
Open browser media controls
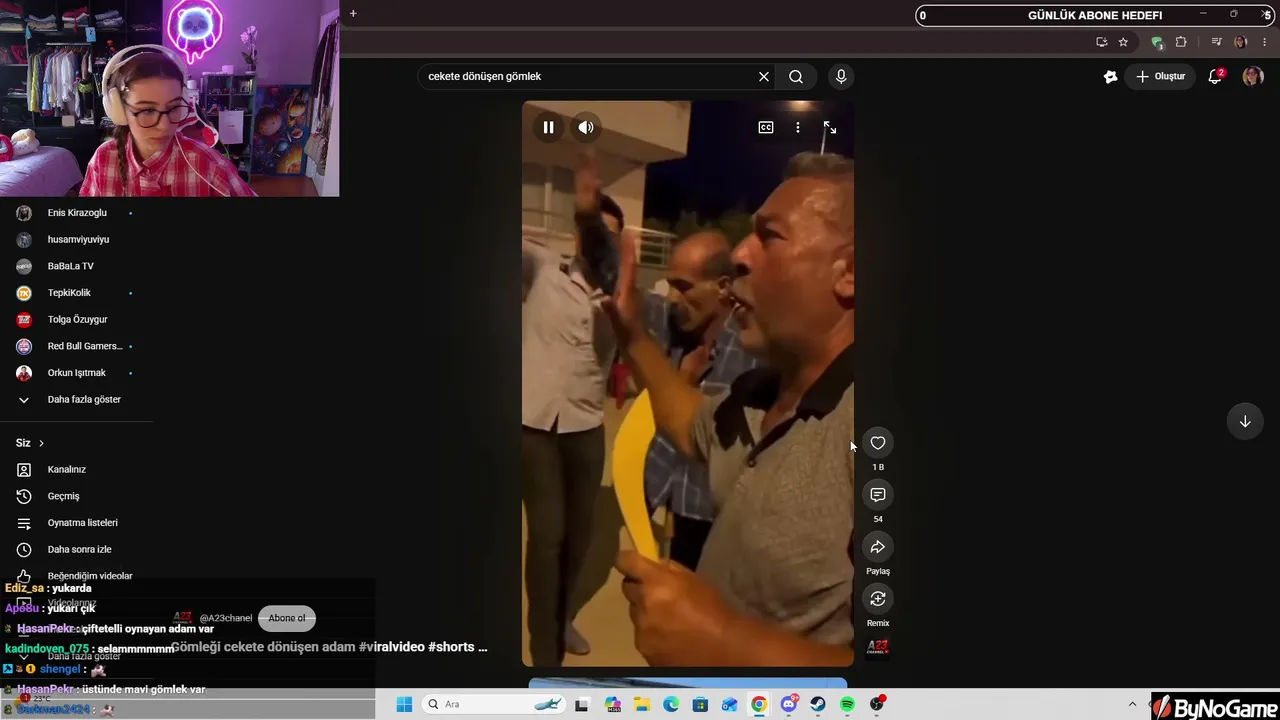point(1216,42)
